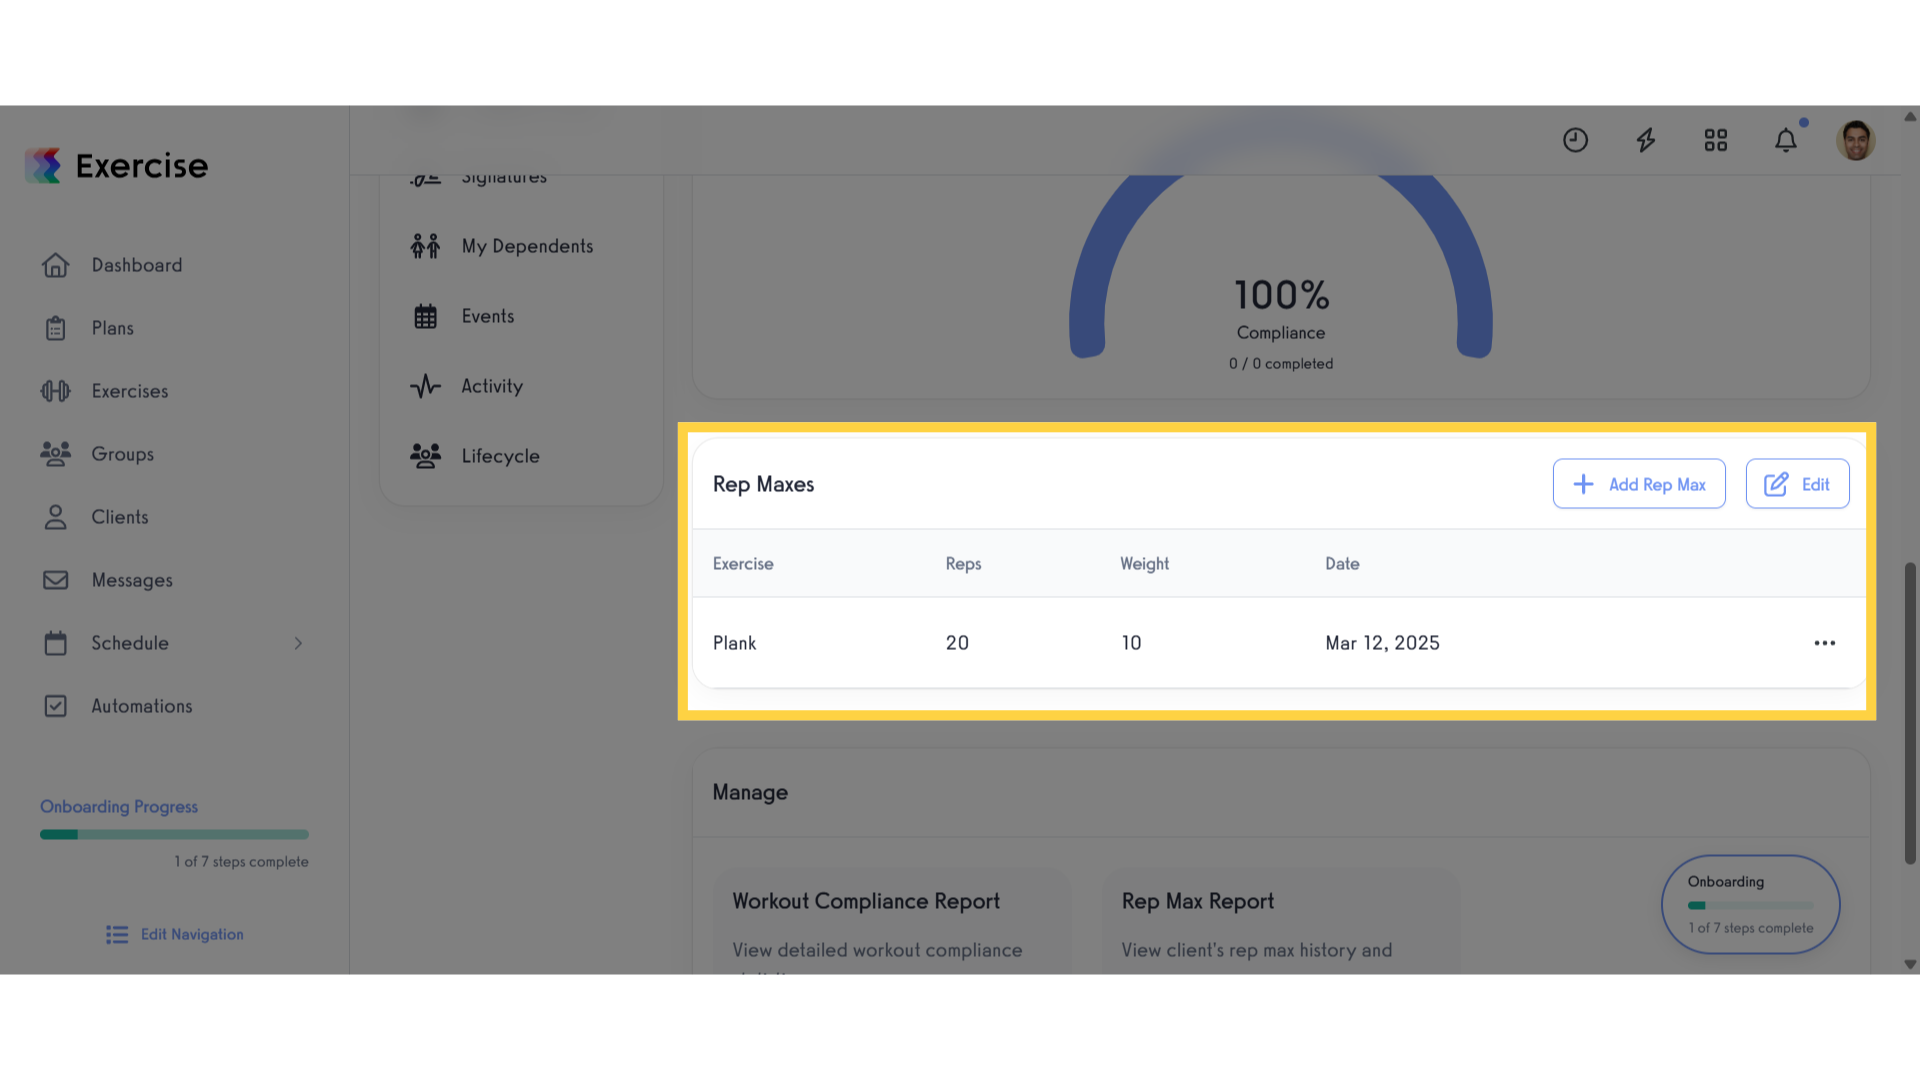Click the Exercise logo

pyautogui.click(x=116, y=166)
